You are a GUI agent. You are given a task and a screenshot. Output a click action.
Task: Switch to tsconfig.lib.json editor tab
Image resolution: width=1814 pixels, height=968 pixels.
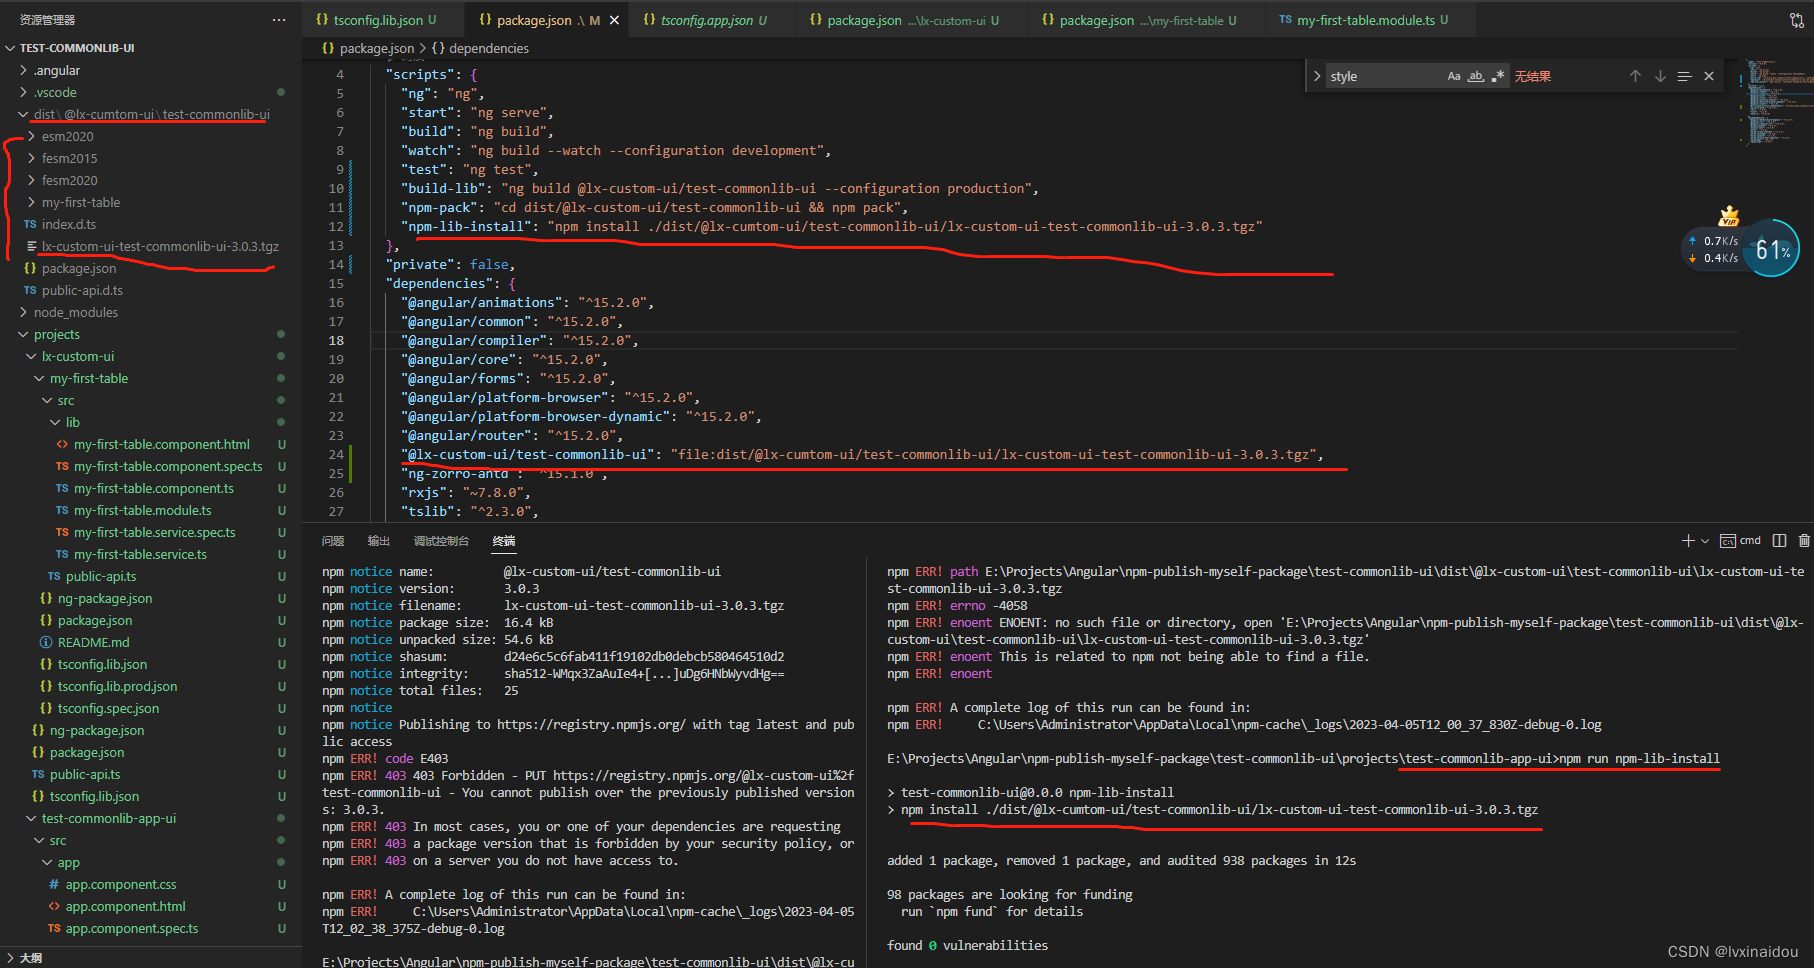click(x=378, y=20)
